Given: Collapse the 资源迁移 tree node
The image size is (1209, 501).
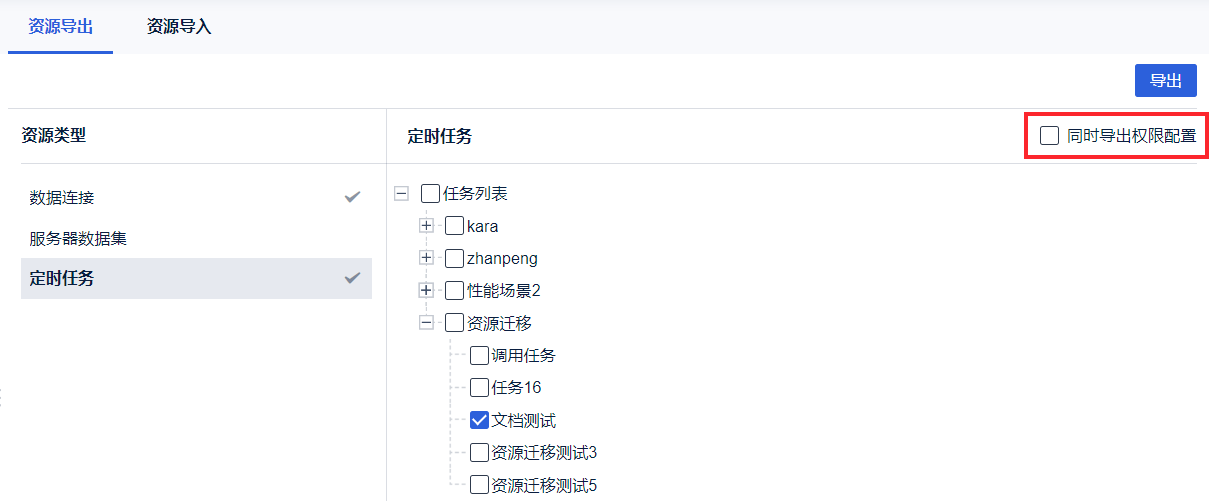Looking at the screenshot, I should click(427, 322).
